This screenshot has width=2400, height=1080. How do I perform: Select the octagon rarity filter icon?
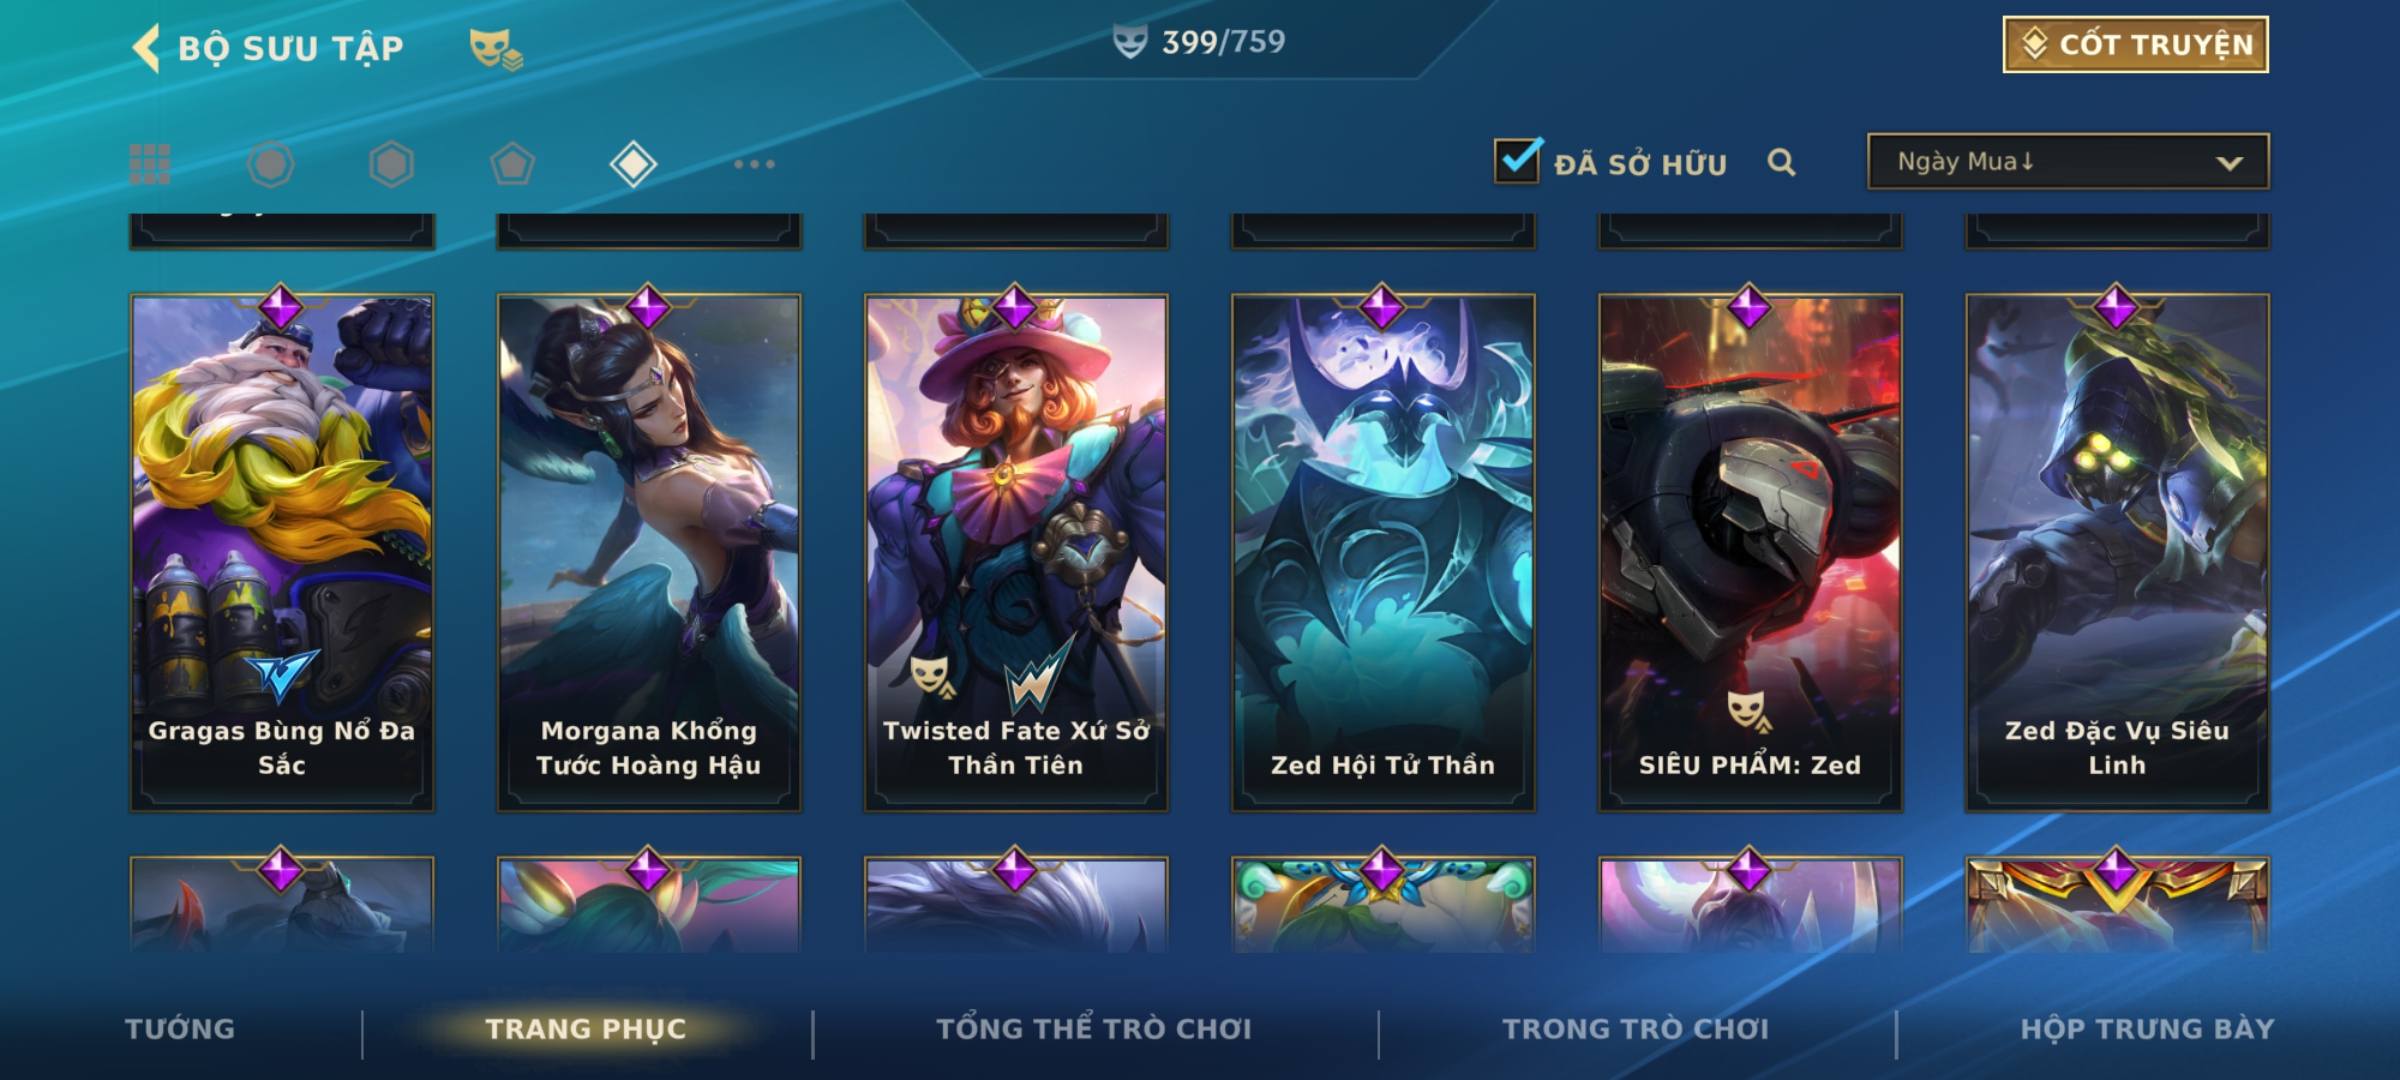(271, 164)
